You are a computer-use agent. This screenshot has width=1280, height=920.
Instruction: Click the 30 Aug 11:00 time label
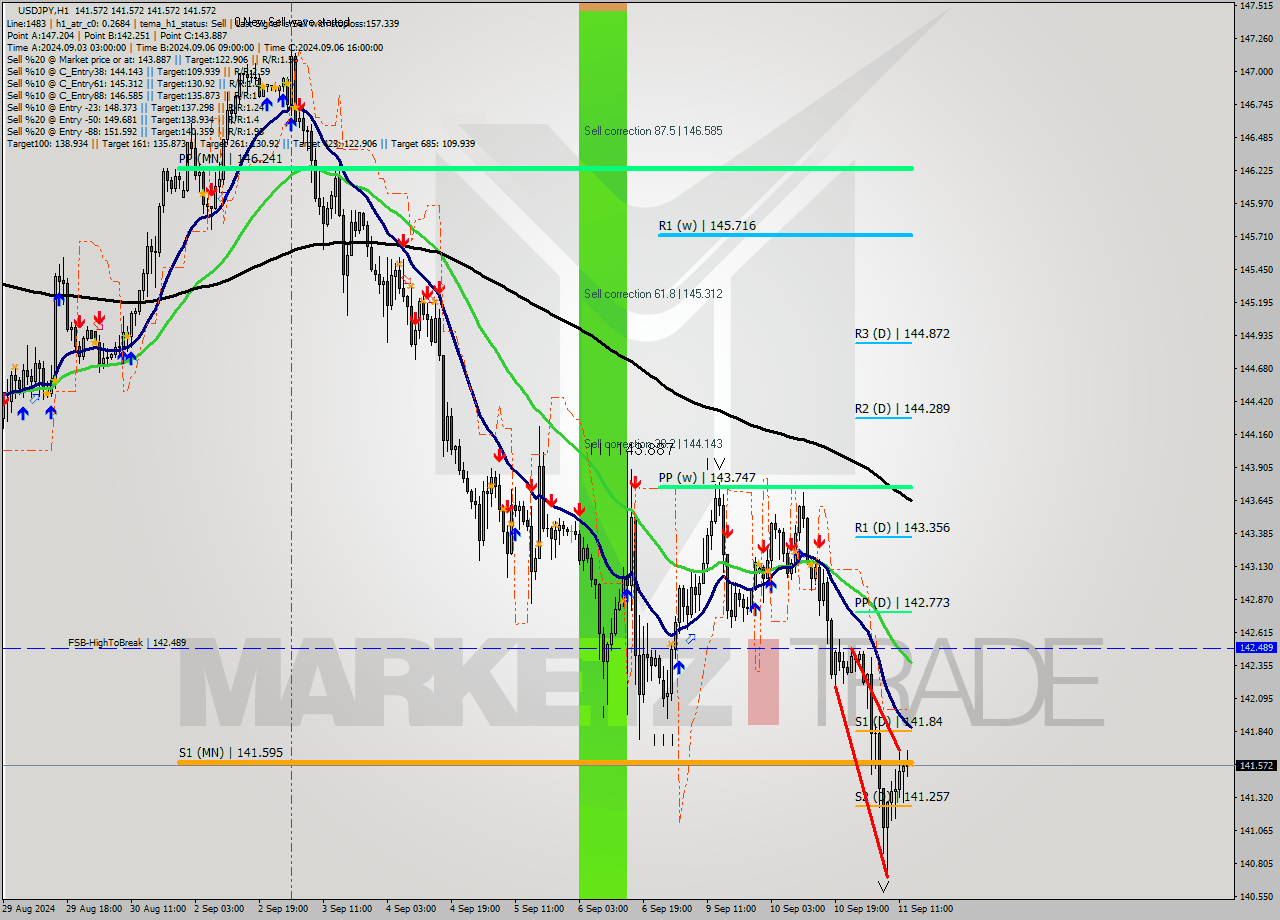(158, 909)
